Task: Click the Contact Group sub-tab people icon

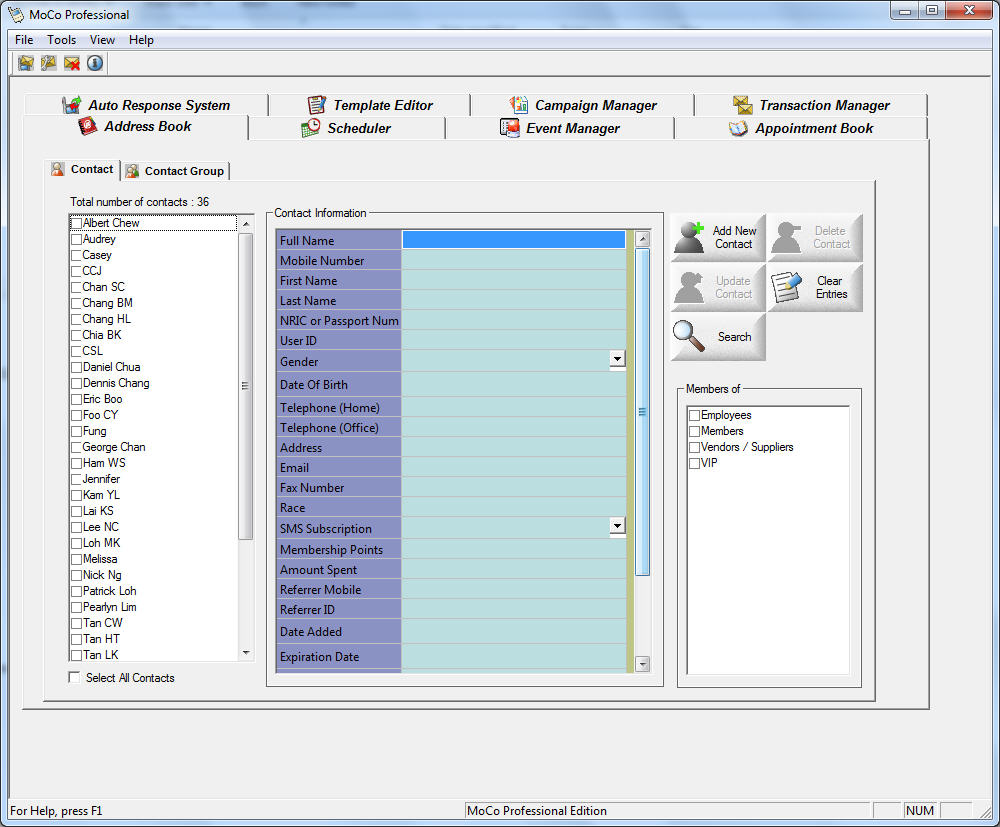Action: click(132, 171)
